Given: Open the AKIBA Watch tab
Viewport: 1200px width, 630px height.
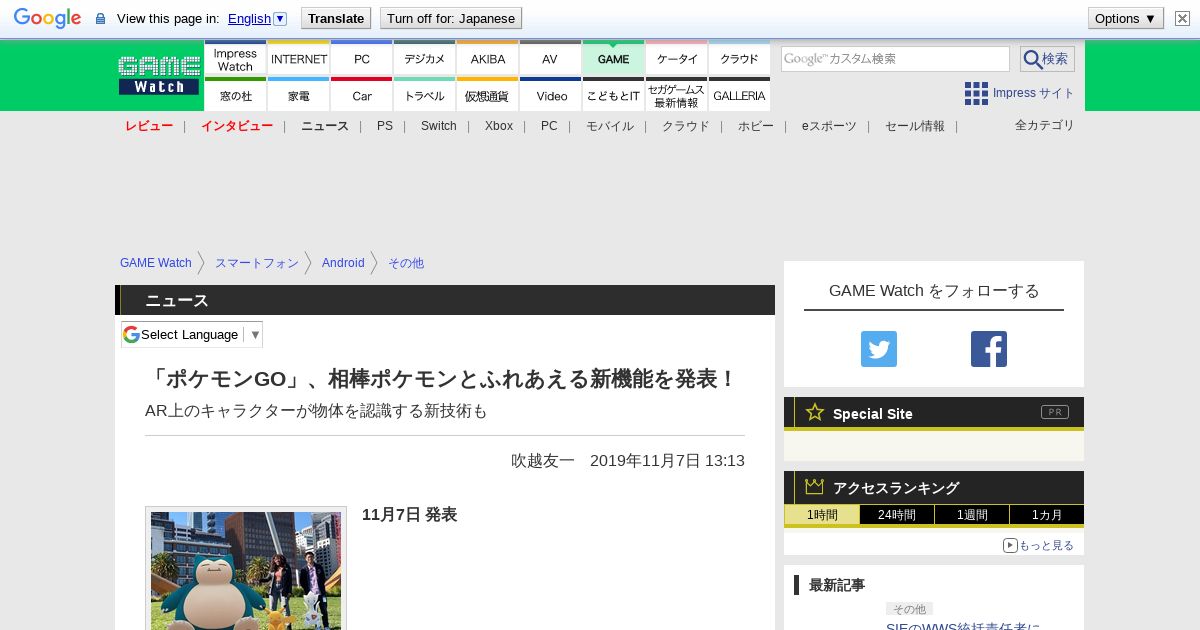Looking at the screenshot, I should click(x=488, y=59).
